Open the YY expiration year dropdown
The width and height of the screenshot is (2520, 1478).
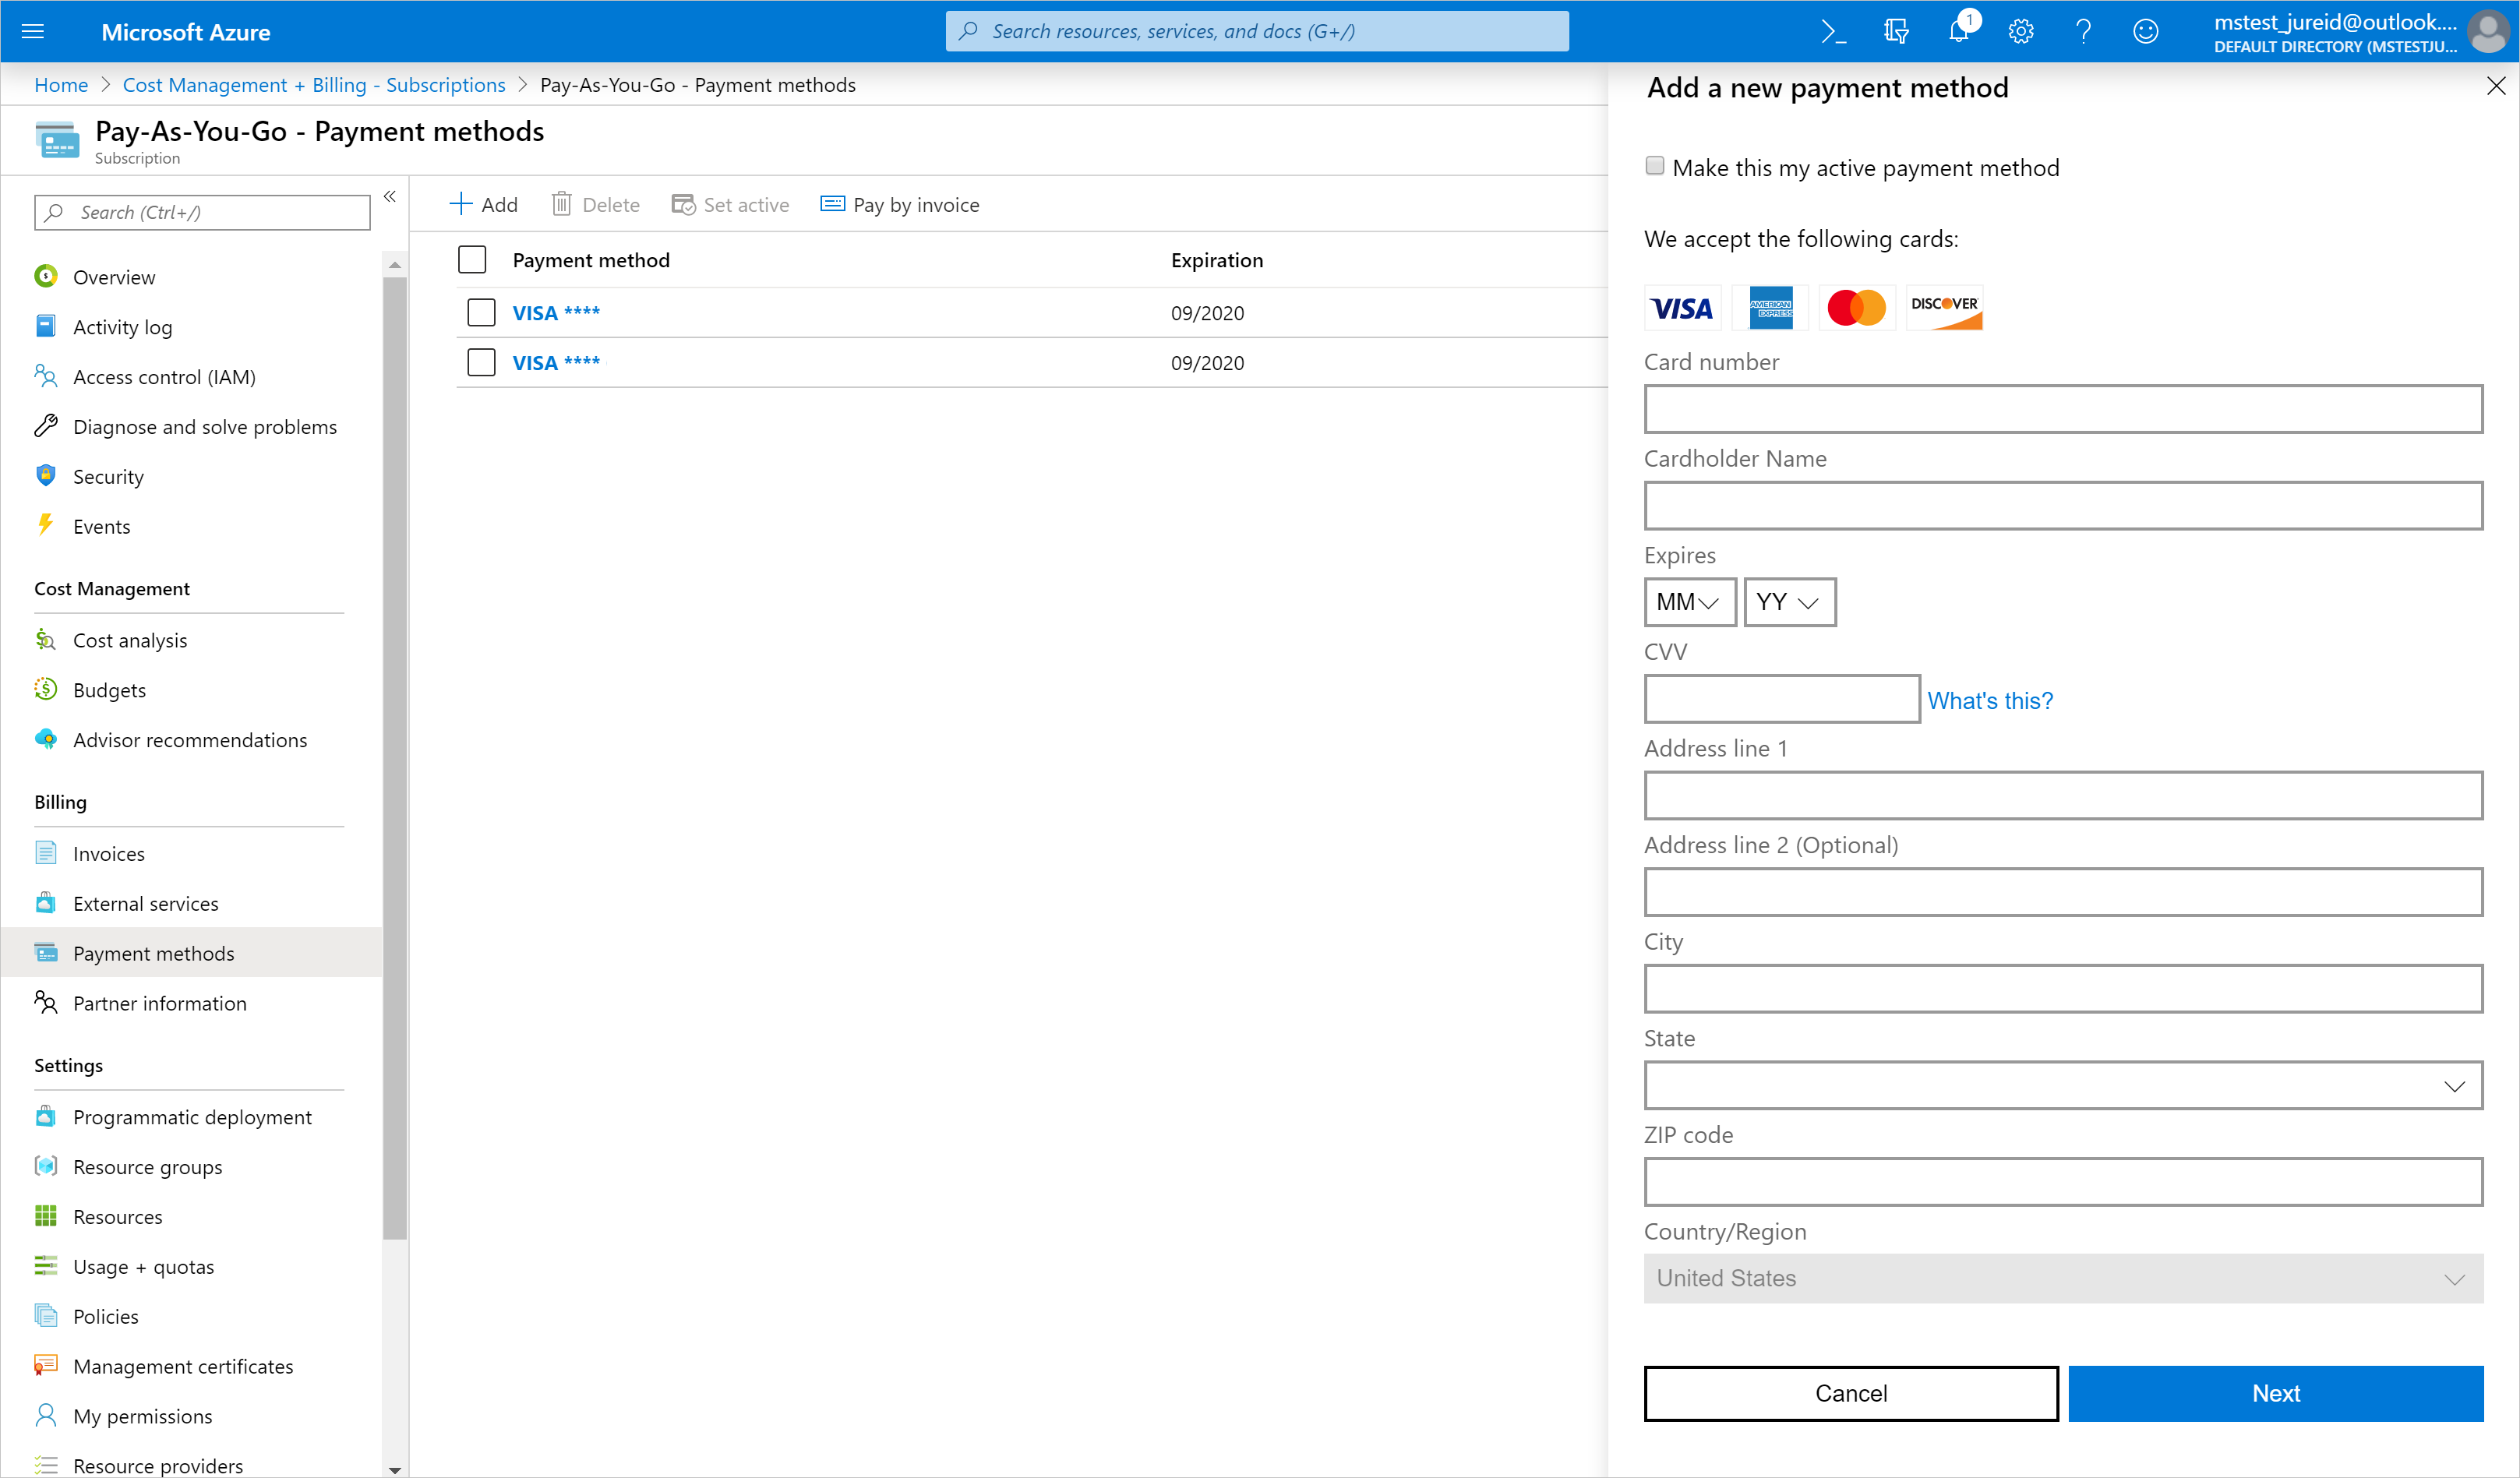click(x=1789, y=602)
